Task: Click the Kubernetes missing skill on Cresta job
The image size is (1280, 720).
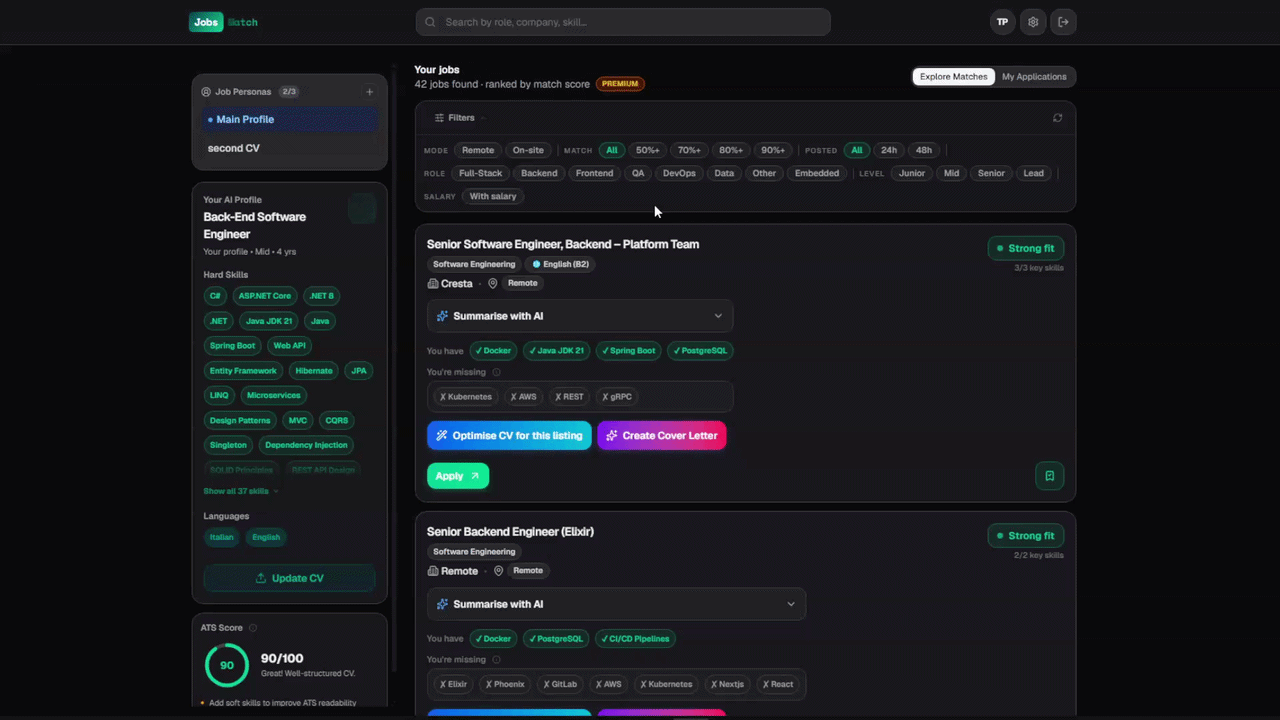Action: pyautogui.click(x=466, y=397)
